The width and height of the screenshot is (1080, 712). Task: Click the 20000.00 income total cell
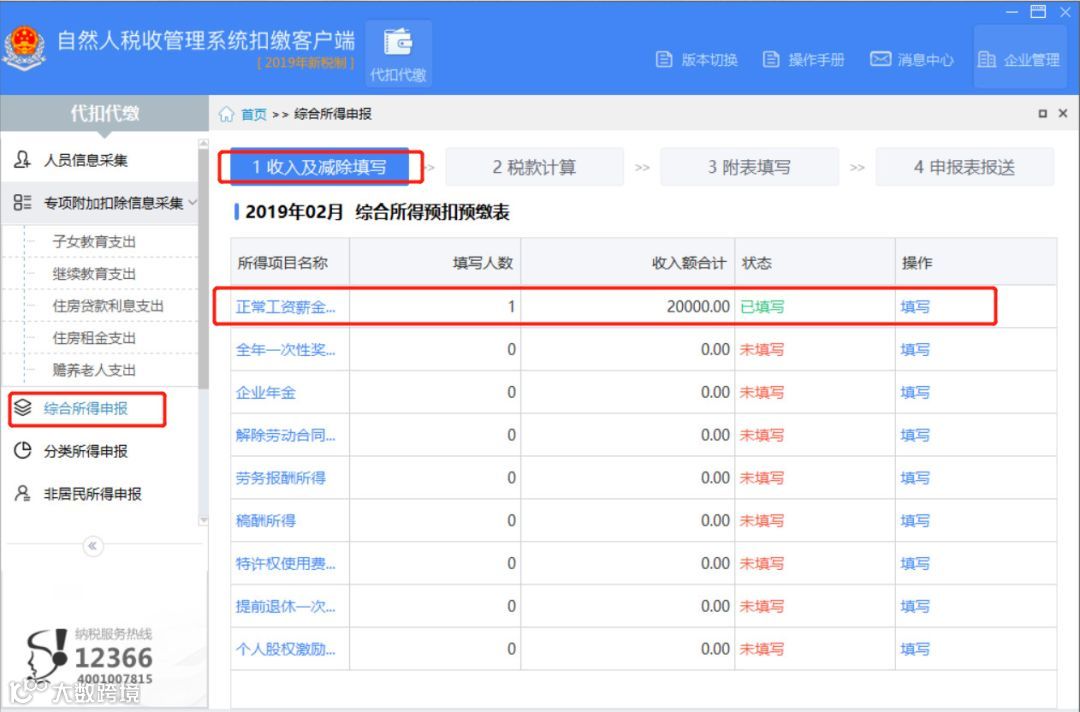627,306
